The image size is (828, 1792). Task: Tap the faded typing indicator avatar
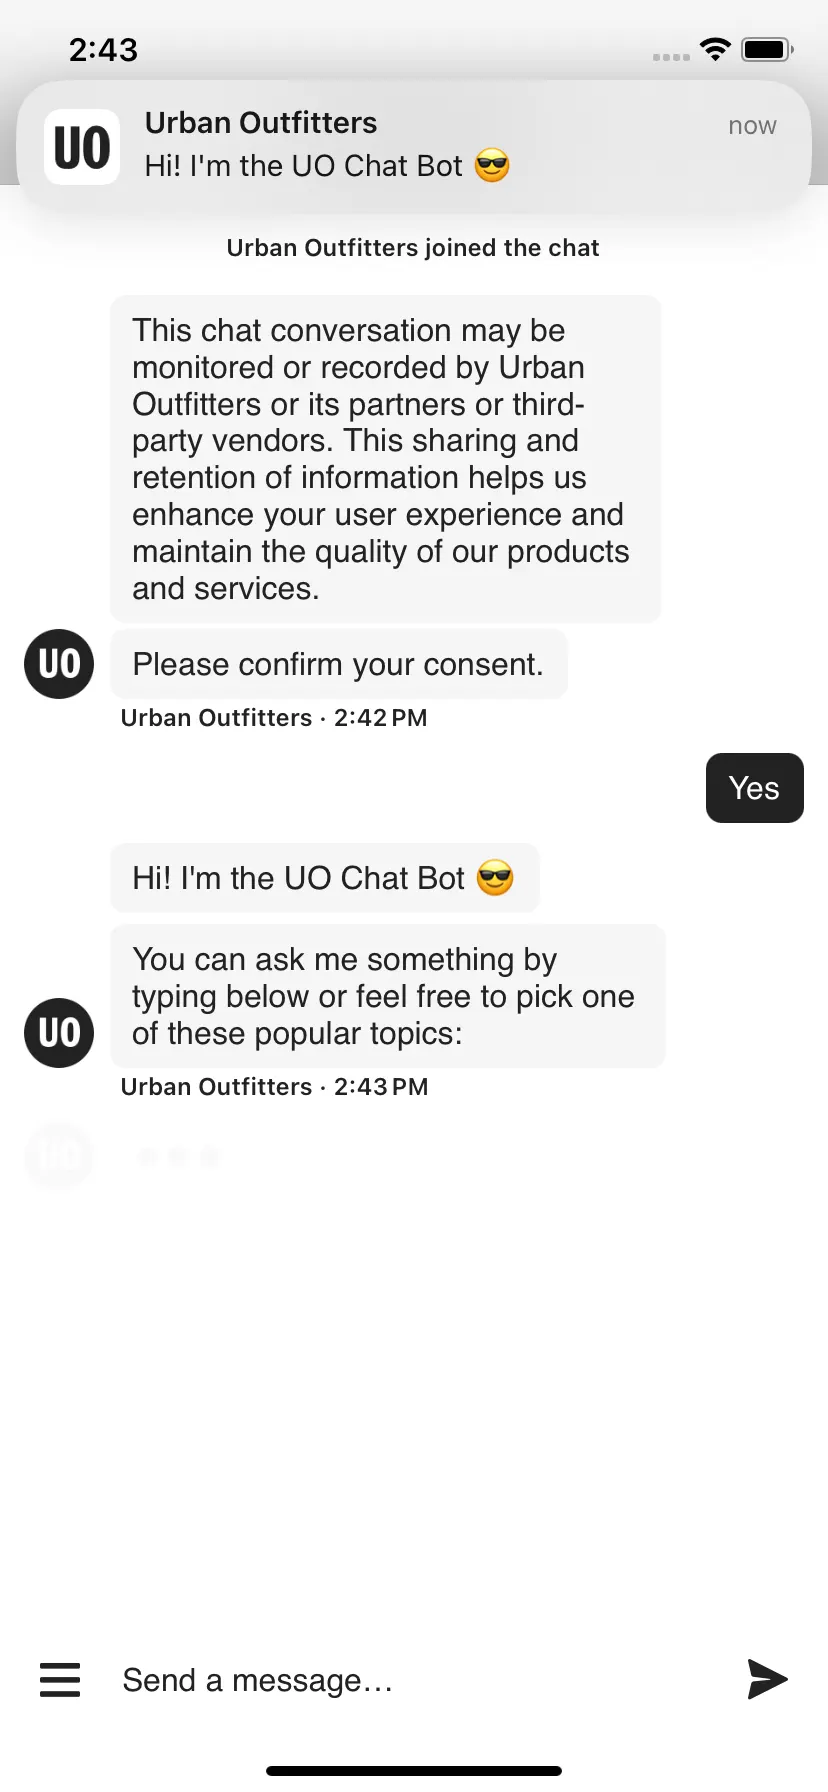pyautogui.click(x=59, y=1156)
